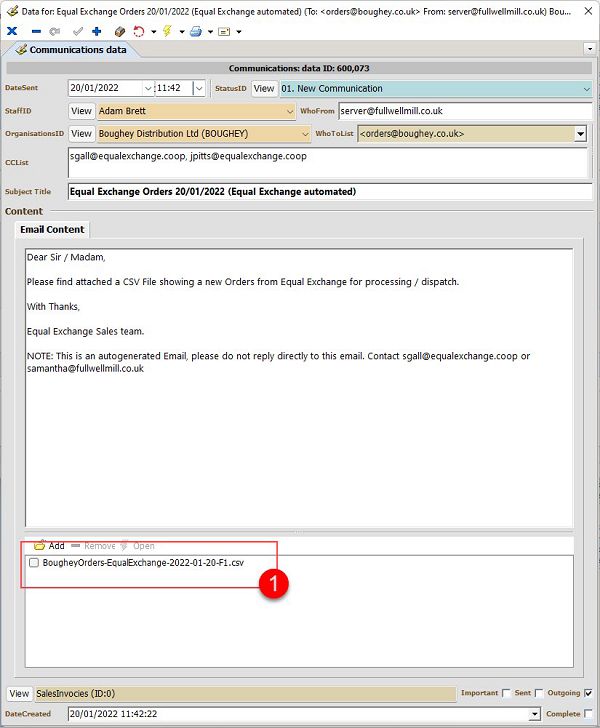Image resolution: width=600 pixels, height=728 pixels.
Task: Expand the Adam Brett staff dropdown
Action: [x=290, y=111]
